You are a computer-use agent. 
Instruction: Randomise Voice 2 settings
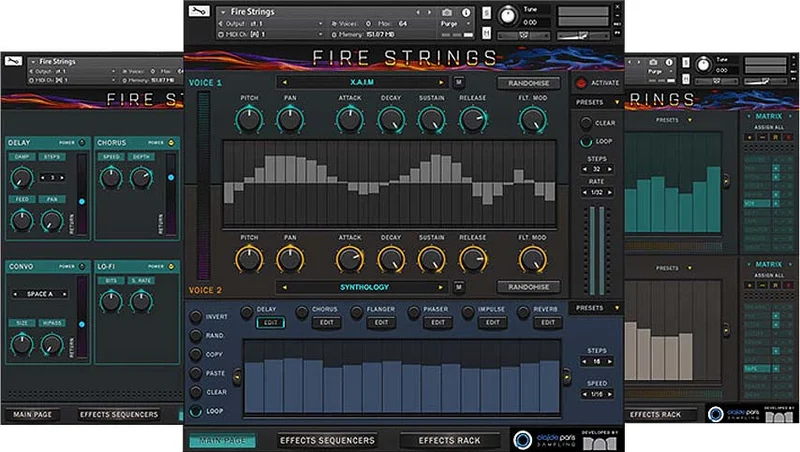point(529,287)
